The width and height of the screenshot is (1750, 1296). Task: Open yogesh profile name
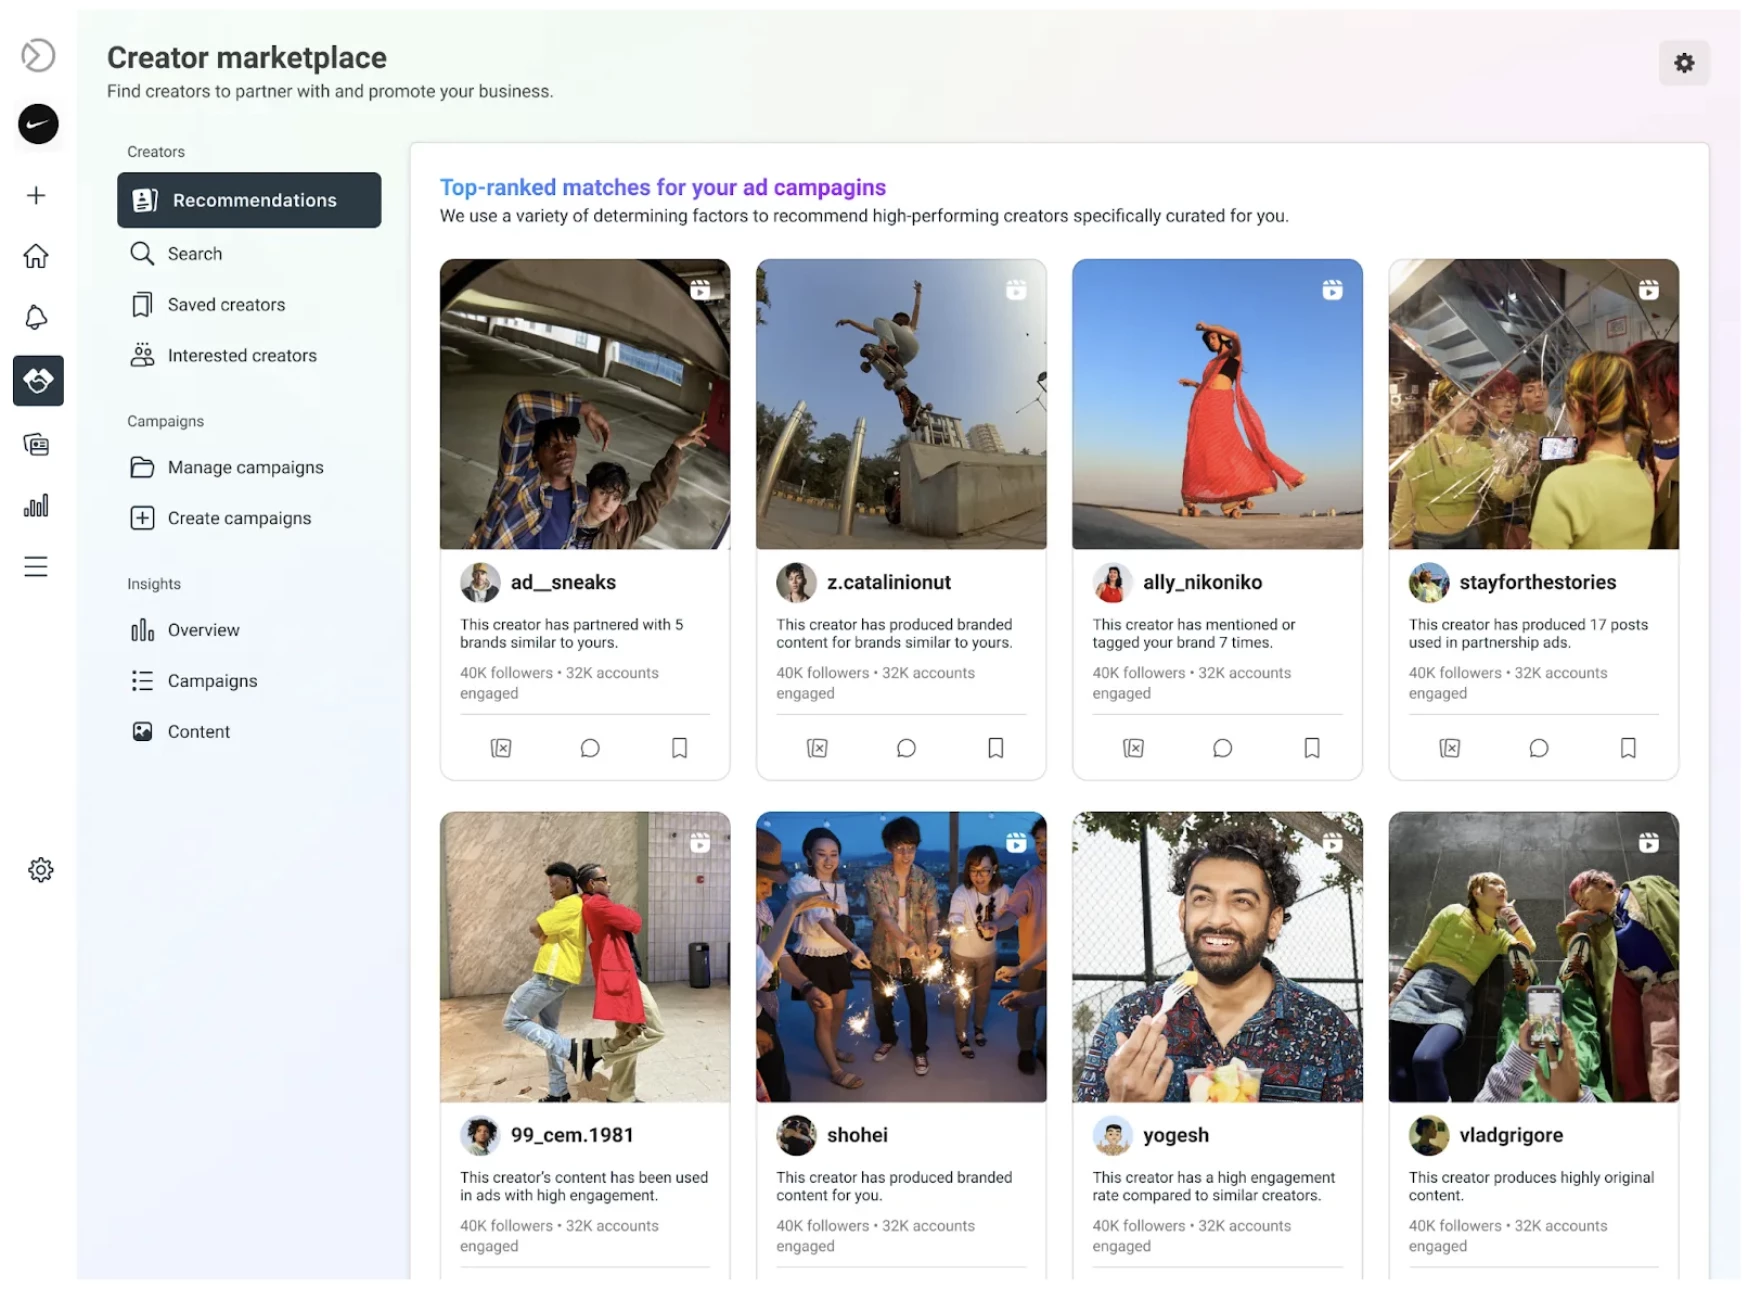point(1175,1135)
